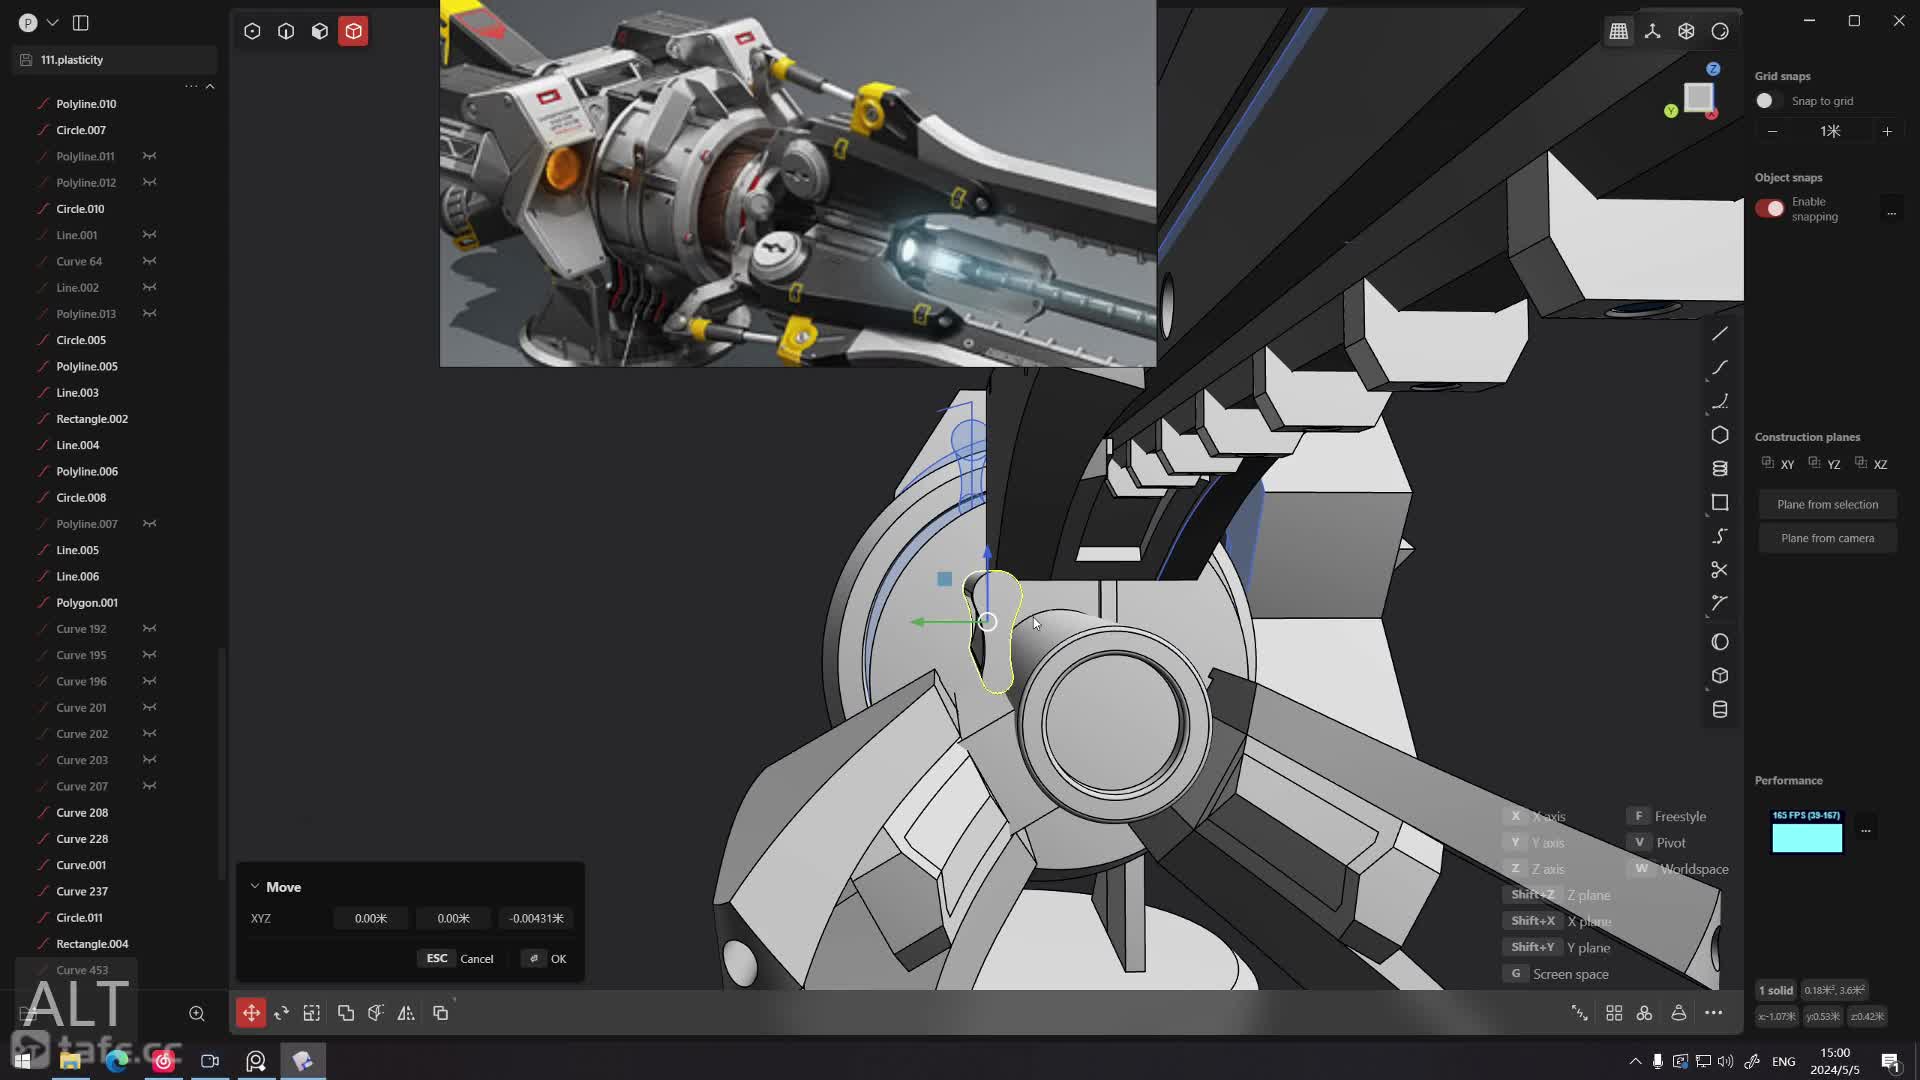Viewport: 1920px width, 1080px height.
Task: Toggle visibility of Polyline.007
Action: [149, 524]
